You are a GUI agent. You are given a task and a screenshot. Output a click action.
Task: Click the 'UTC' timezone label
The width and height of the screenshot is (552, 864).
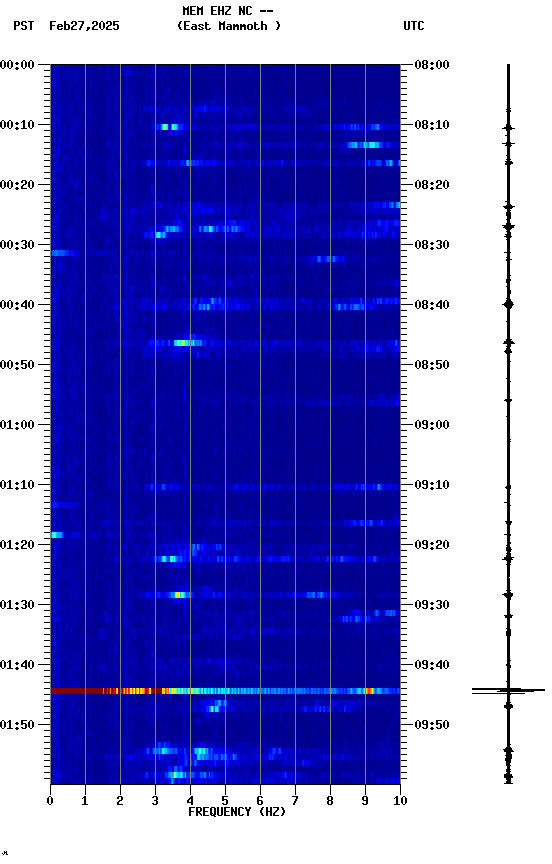tap(414, 26)
